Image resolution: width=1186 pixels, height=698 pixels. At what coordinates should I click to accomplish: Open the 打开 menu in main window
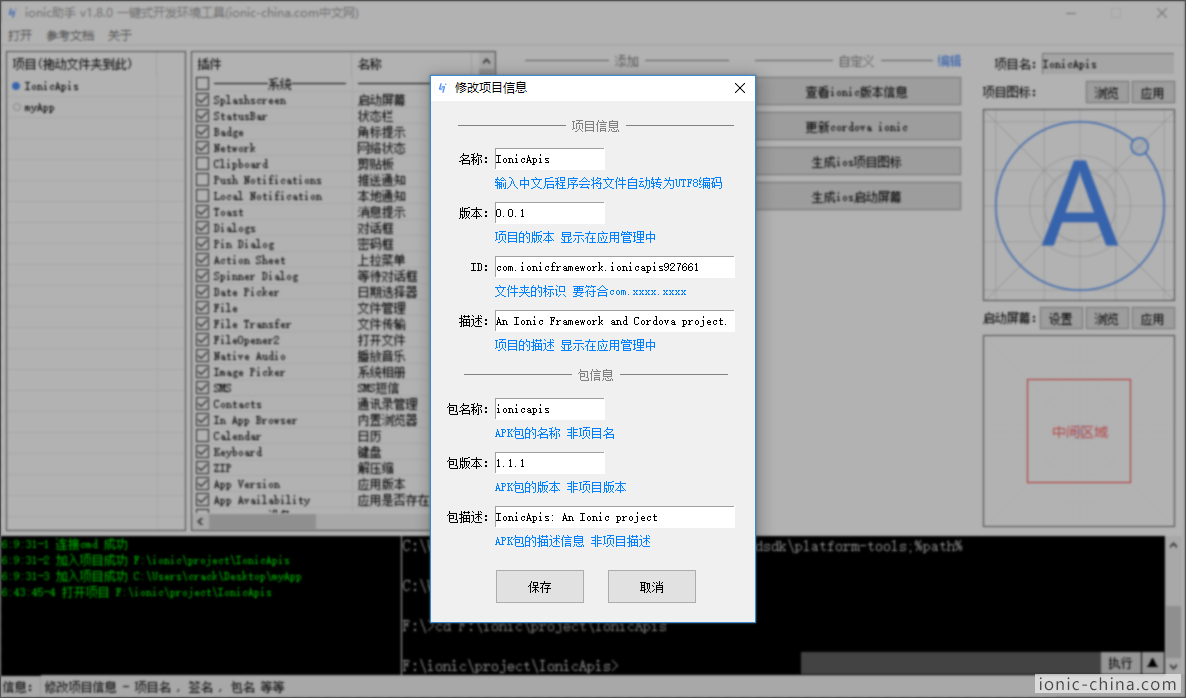tap(20, 36)
